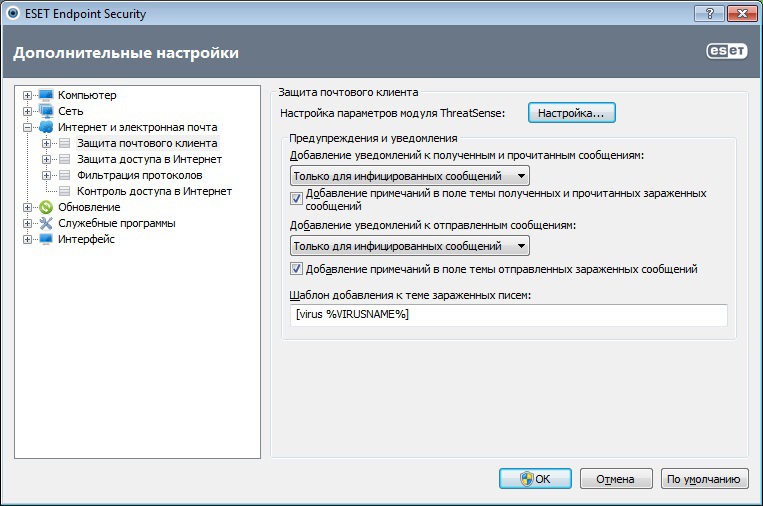The width and height of the screenshot is (763, 506).
Task: Open received and read messages notification dropdown
Action: pyautogui.click(x=409, y=176)
